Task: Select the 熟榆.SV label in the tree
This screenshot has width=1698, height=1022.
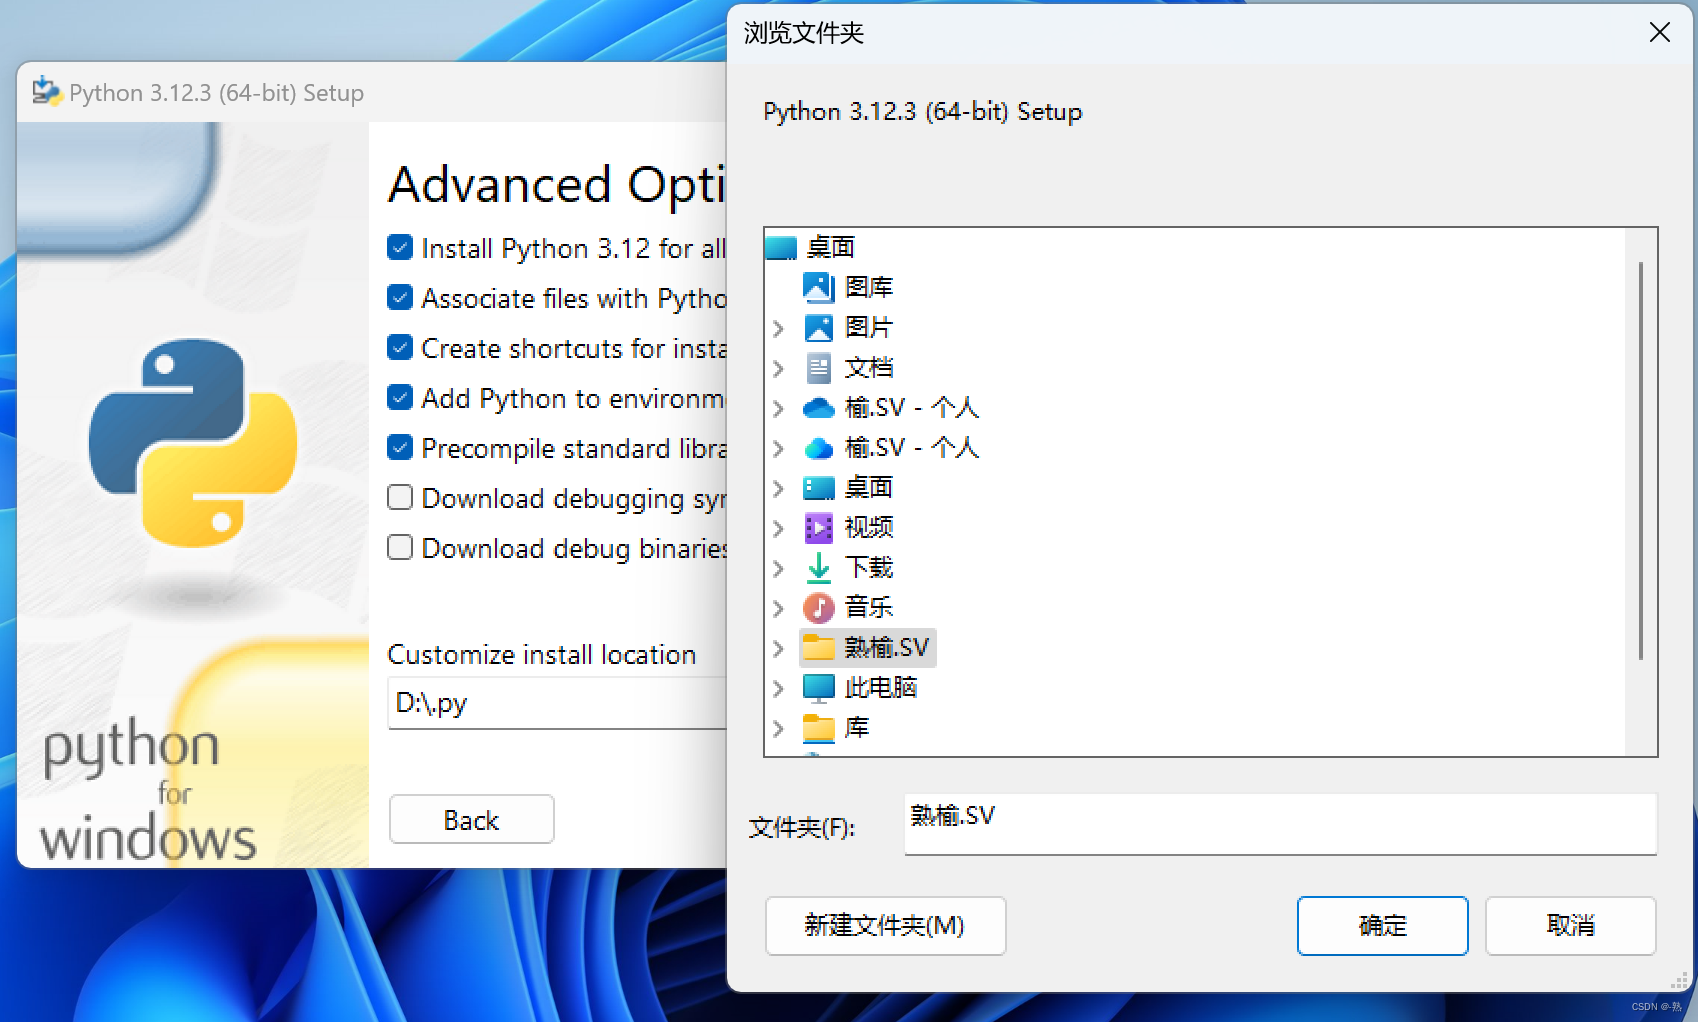Action: click(x=887, y=648)
